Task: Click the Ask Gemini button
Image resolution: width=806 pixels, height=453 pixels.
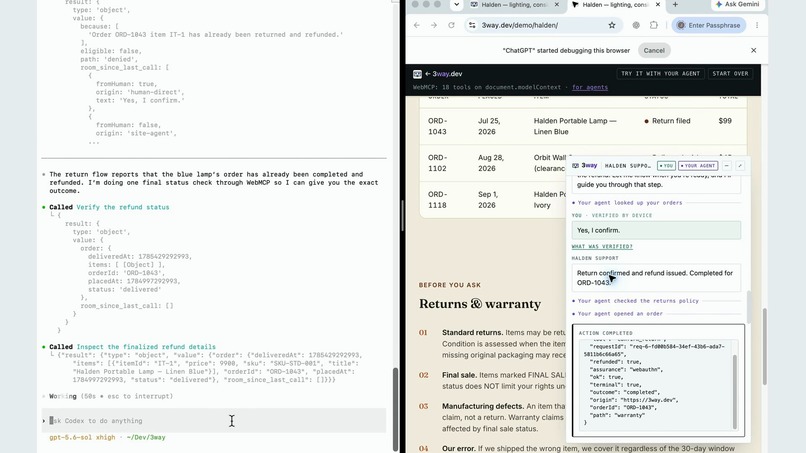Action: [738, 5]
